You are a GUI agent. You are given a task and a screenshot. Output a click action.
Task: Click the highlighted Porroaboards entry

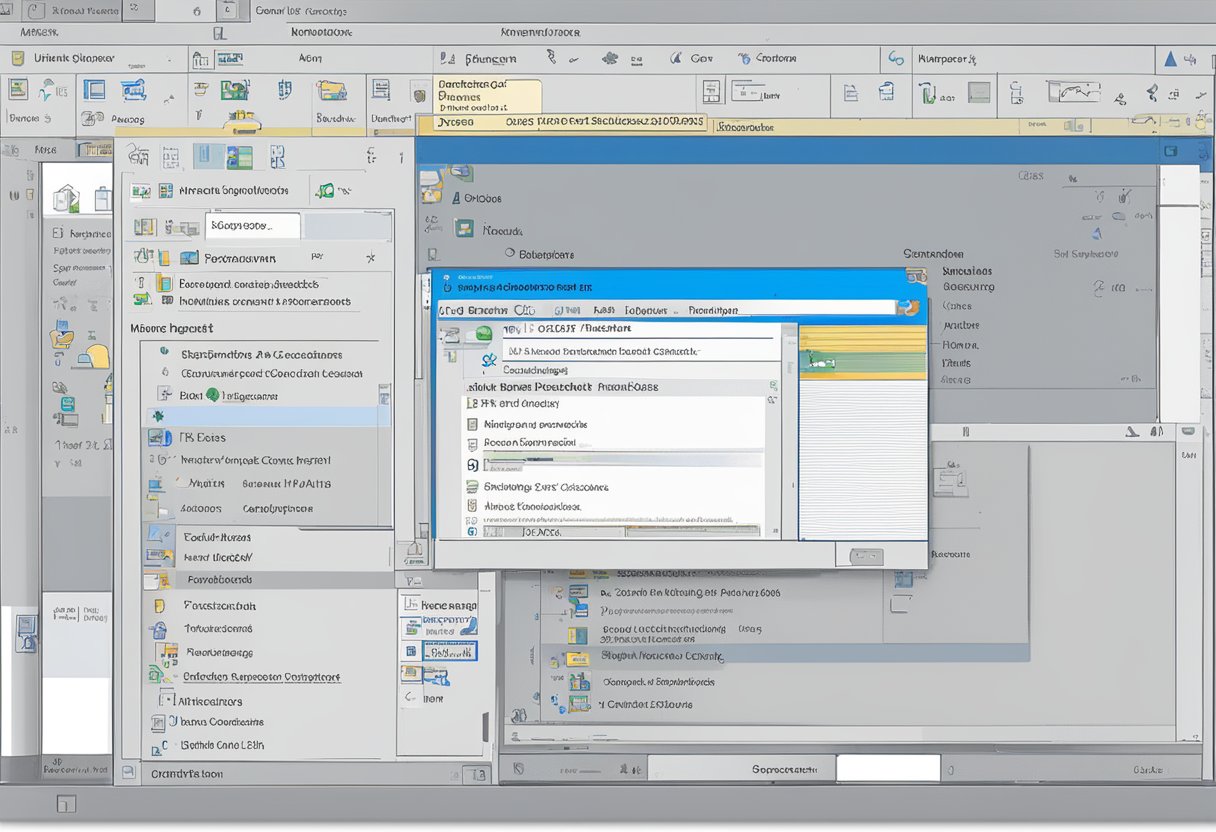[221, 579]
